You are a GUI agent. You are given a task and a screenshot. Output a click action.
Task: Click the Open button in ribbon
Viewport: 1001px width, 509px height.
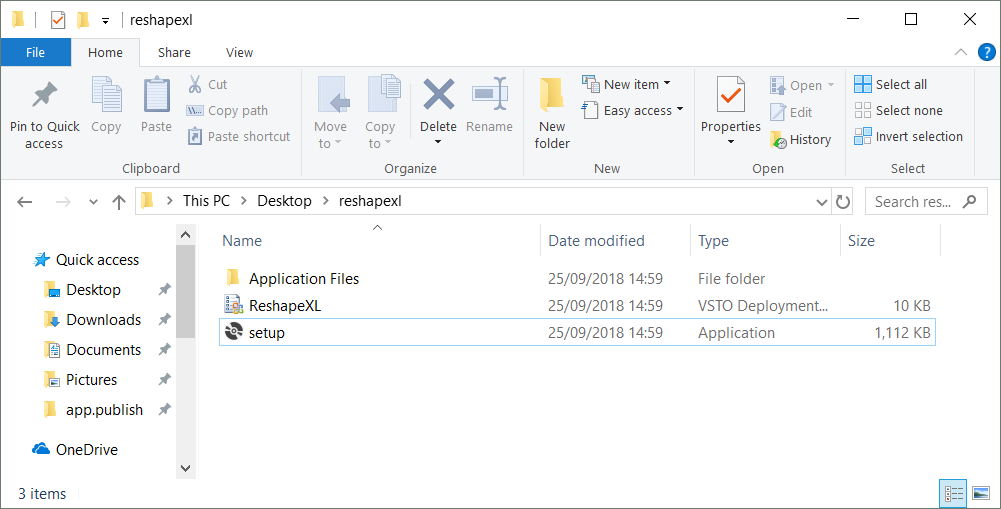[x=802, y=86]
